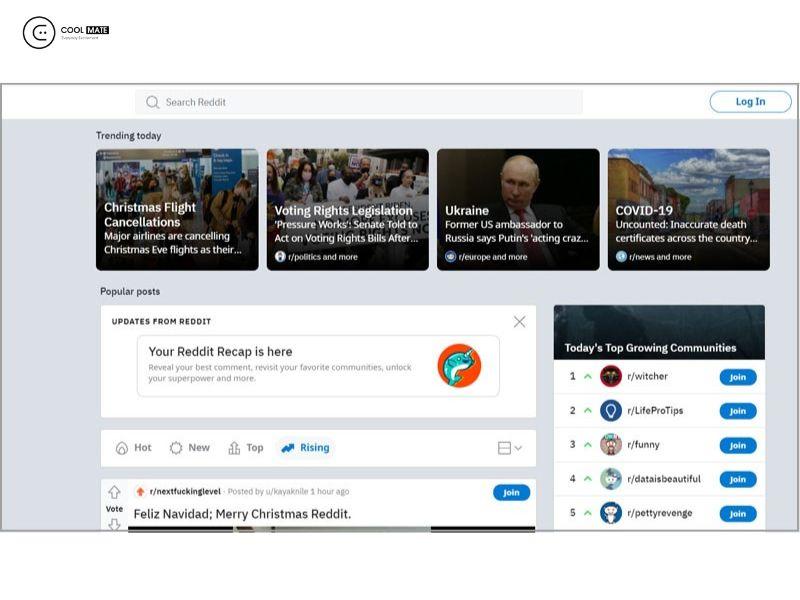Join the r/witcher community

[737, 377]
